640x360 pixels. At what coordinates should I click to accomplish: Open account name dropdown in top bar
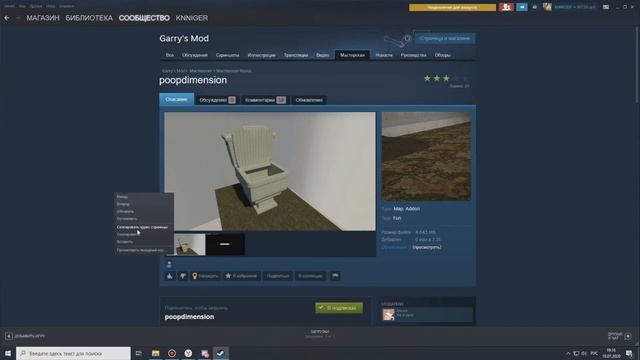[574, 7]
